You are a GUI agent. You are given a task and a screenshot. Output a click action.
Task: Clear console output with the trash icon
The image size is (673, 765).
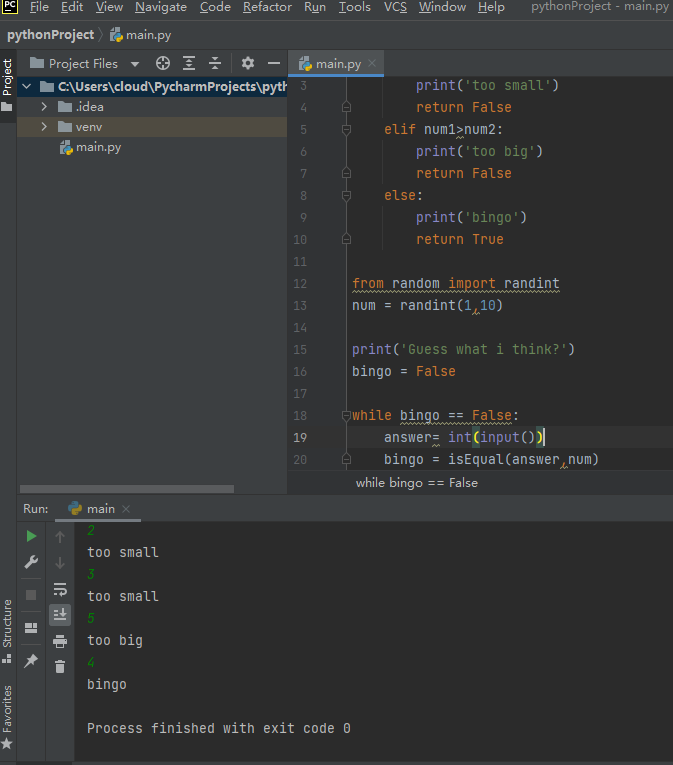pyautogui.click(x=60, y=666)
